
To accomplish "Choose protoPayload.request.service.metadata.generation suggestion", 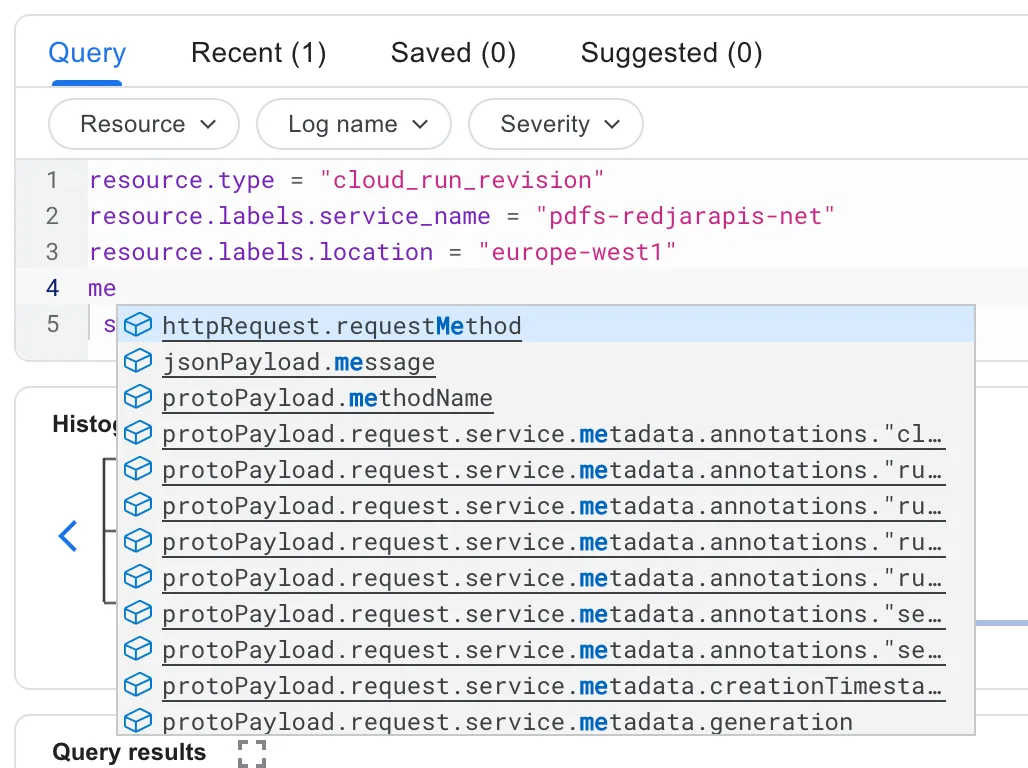I will click(x=545, y=721).
